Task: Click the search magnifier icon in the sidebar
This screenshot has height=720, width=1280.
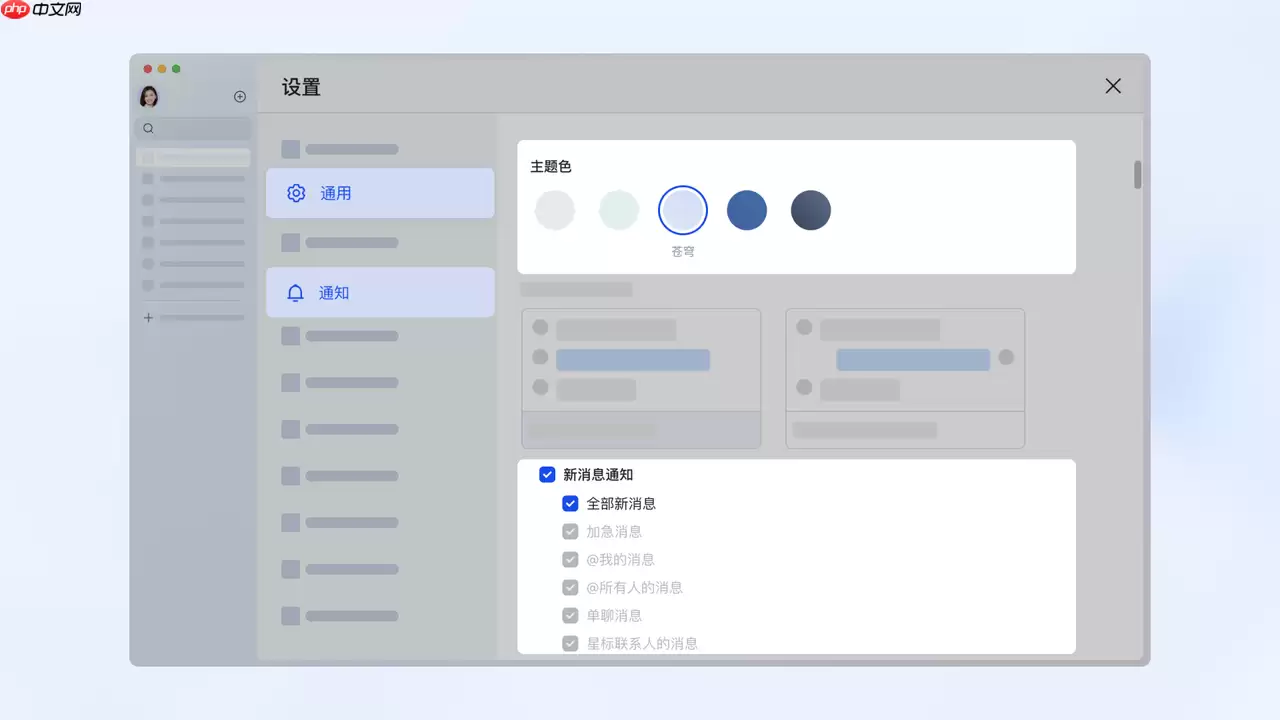Action: pos(148,128)
